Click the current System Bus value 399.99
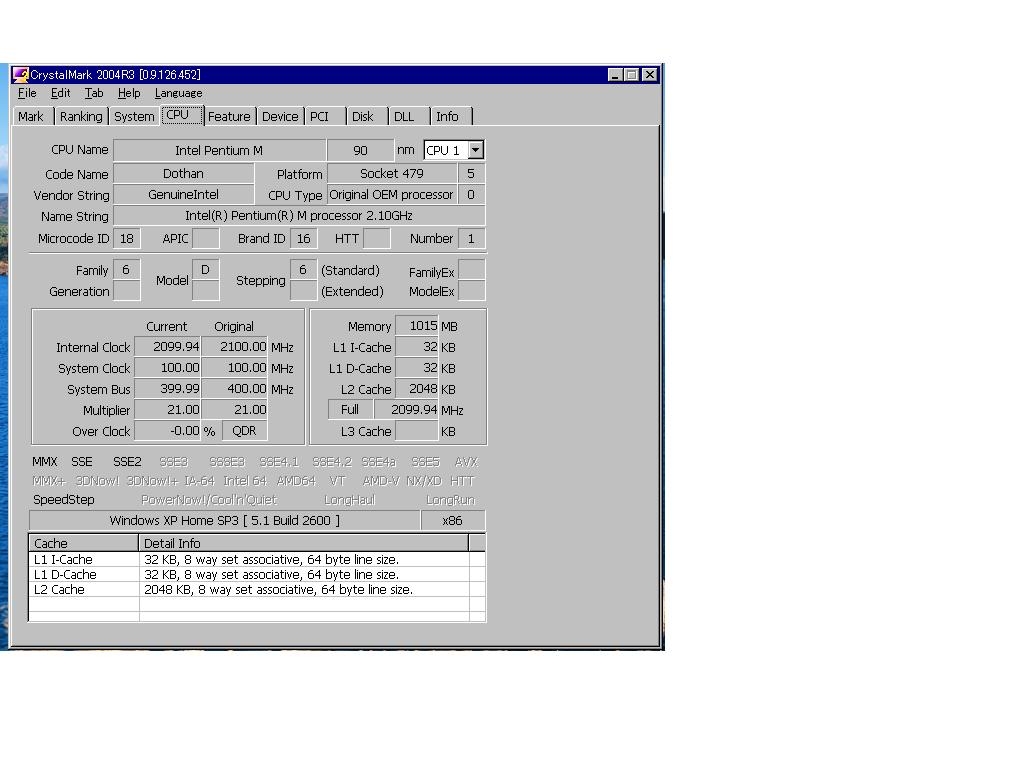 tap(168, 389)
